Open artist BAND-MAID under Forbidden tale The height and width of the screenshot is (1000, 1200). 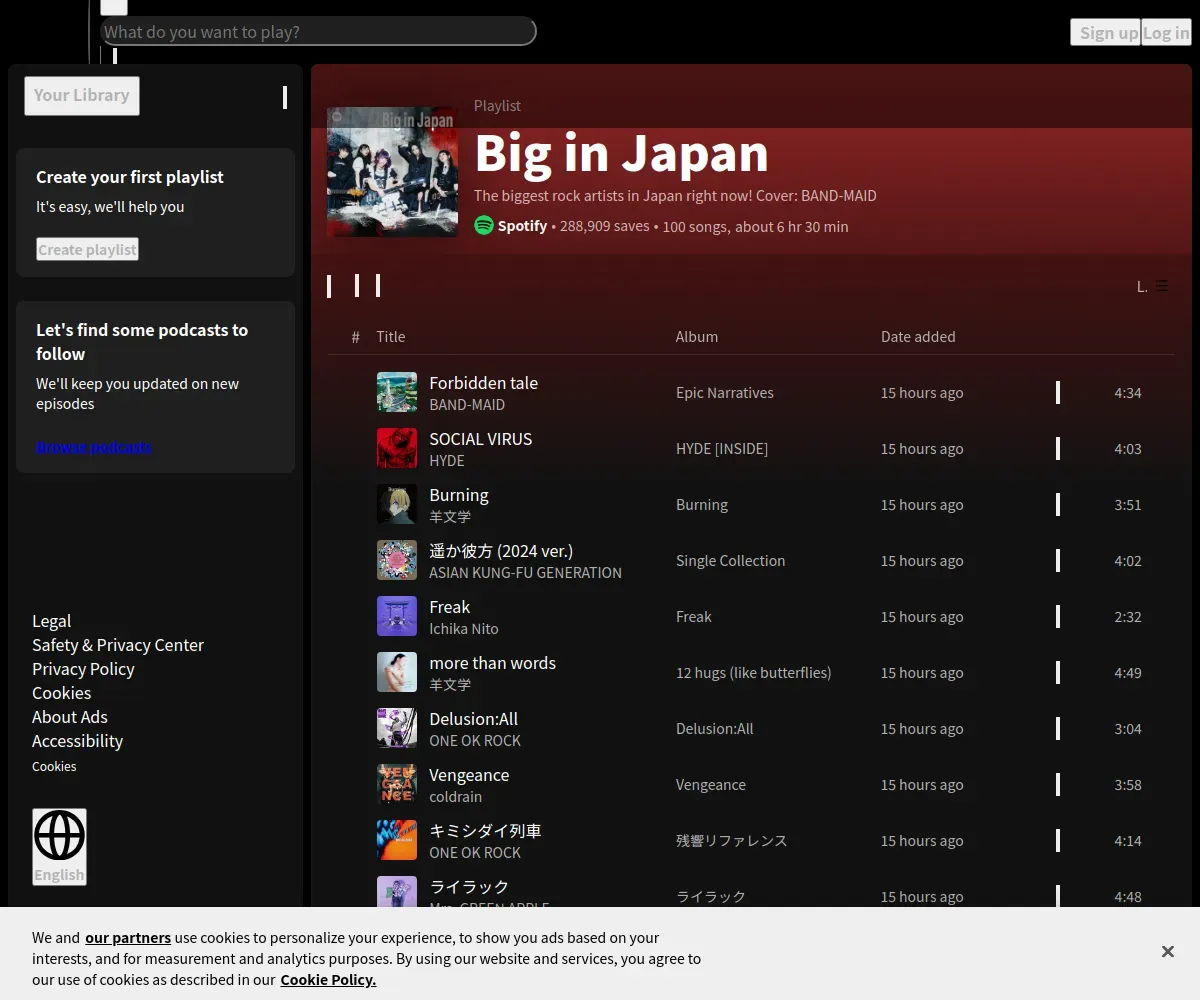(x=467, y=405)
